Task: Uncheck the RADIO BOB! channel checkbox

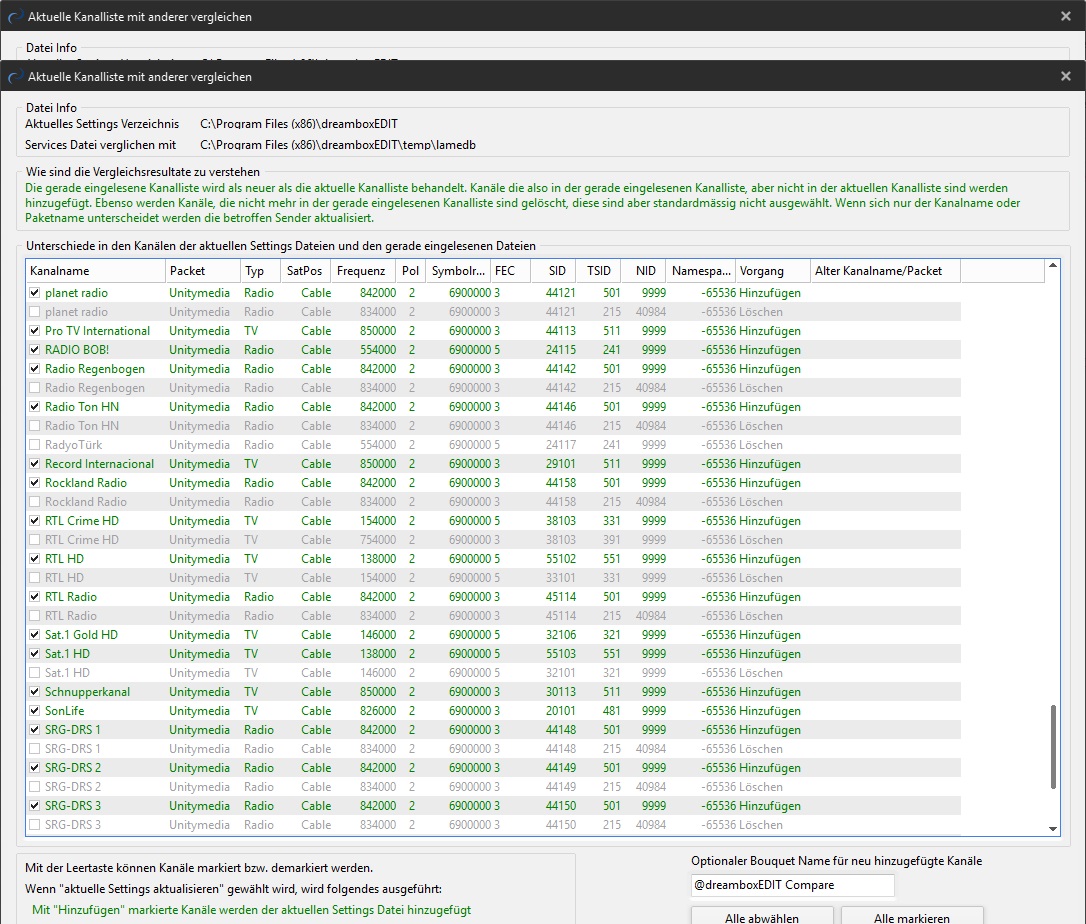Action: click(x=36, y=350)
